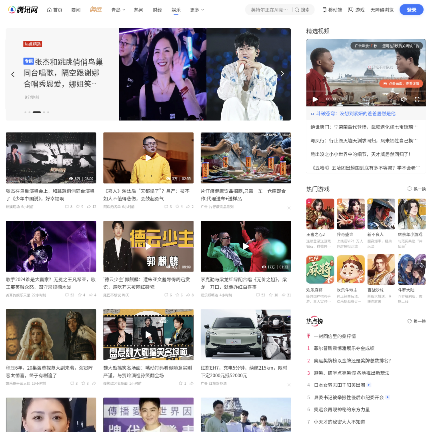Open the last playlist item starting with a bracket
This screenshot has width=432, height=432.
365,168
